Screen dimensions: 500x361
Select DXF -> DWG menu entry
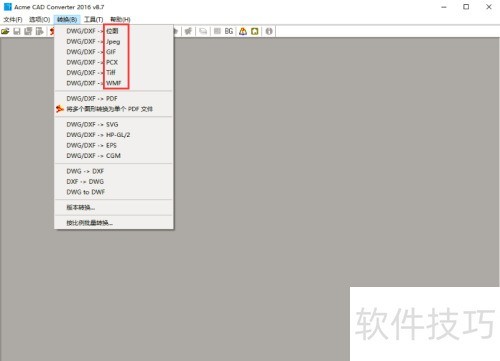point(114,182)
